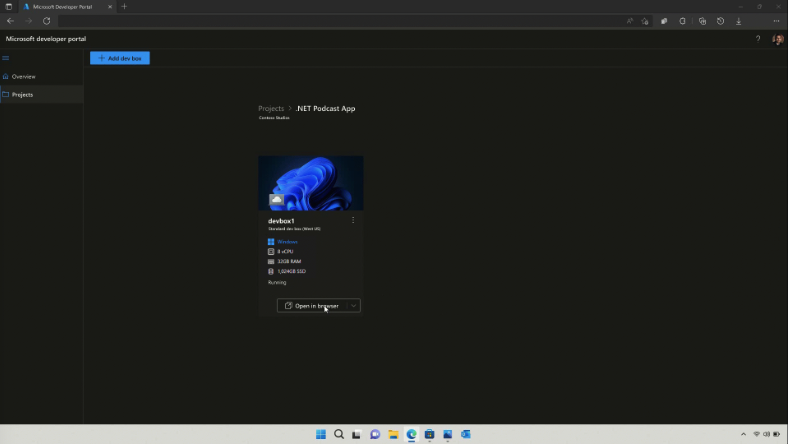Click the devbox1 wallpaper thumbnail
788x444 pixels.
[311, 183]
